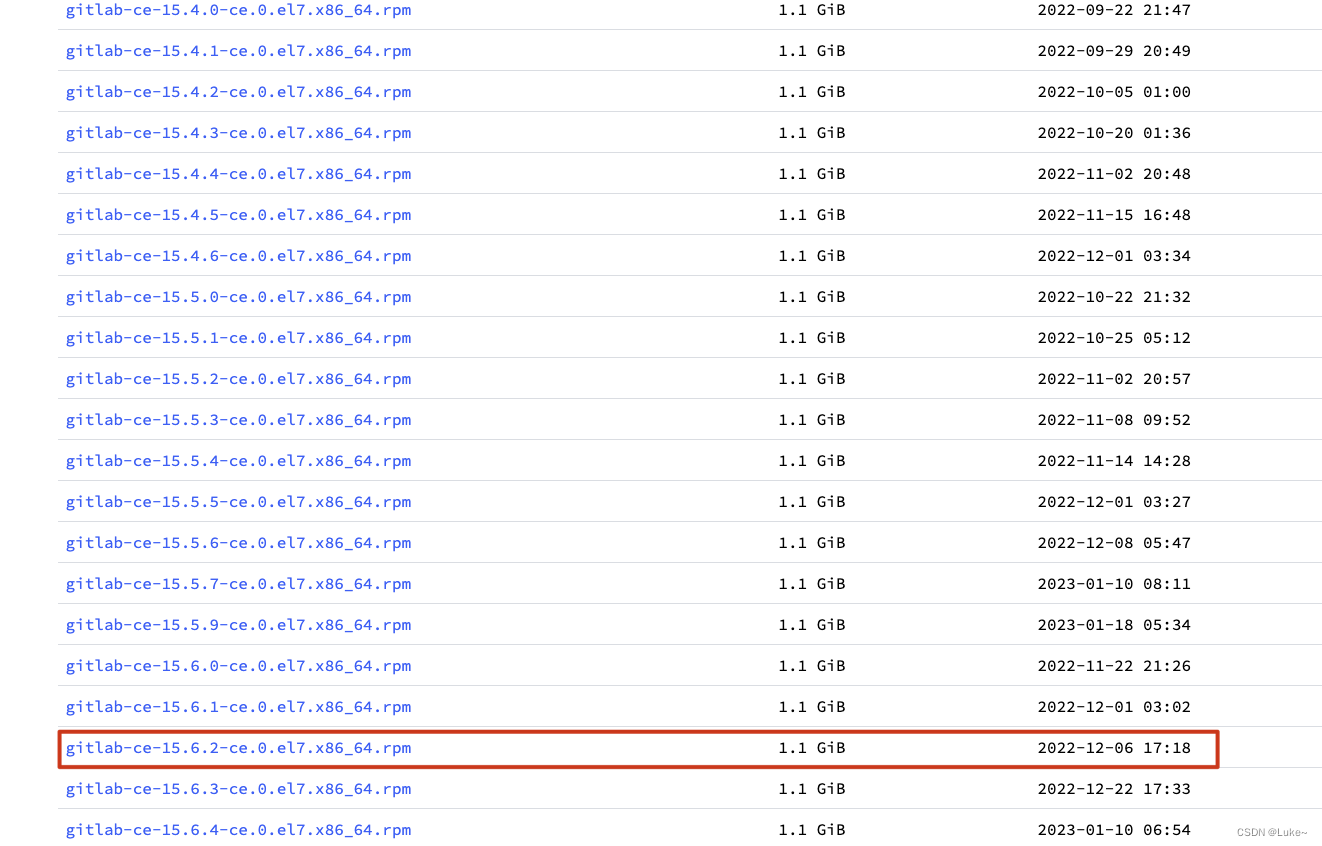Click the date 2023-01-10 08:11
The image size is (1322, 846).
pos(1114,584)
